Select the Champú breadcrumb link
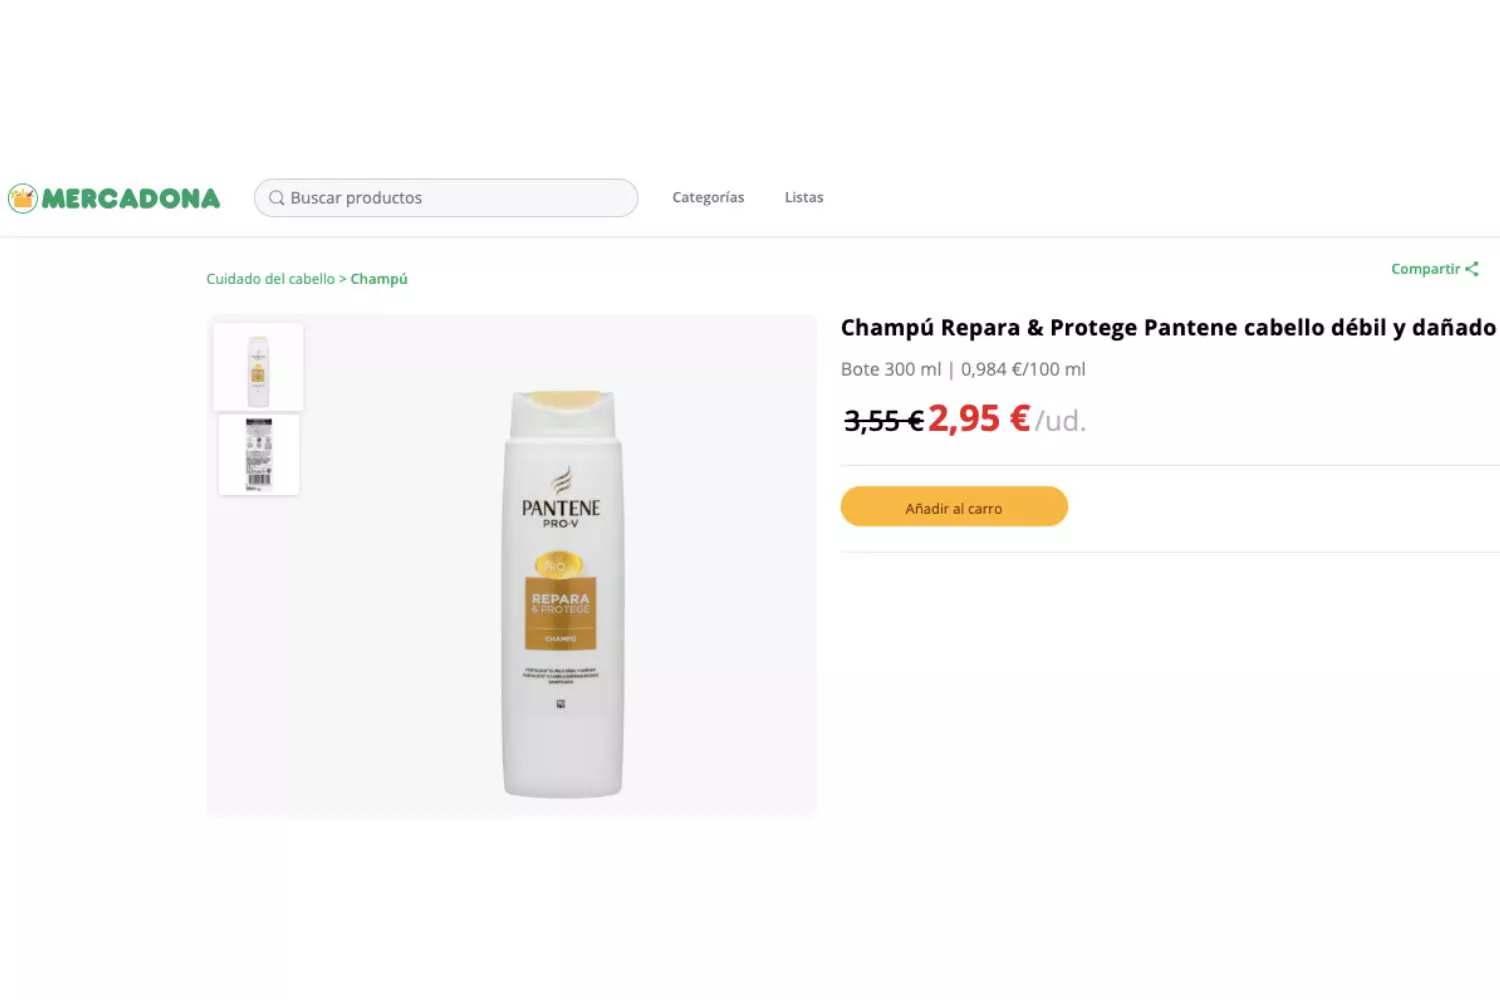 [379, 279]
